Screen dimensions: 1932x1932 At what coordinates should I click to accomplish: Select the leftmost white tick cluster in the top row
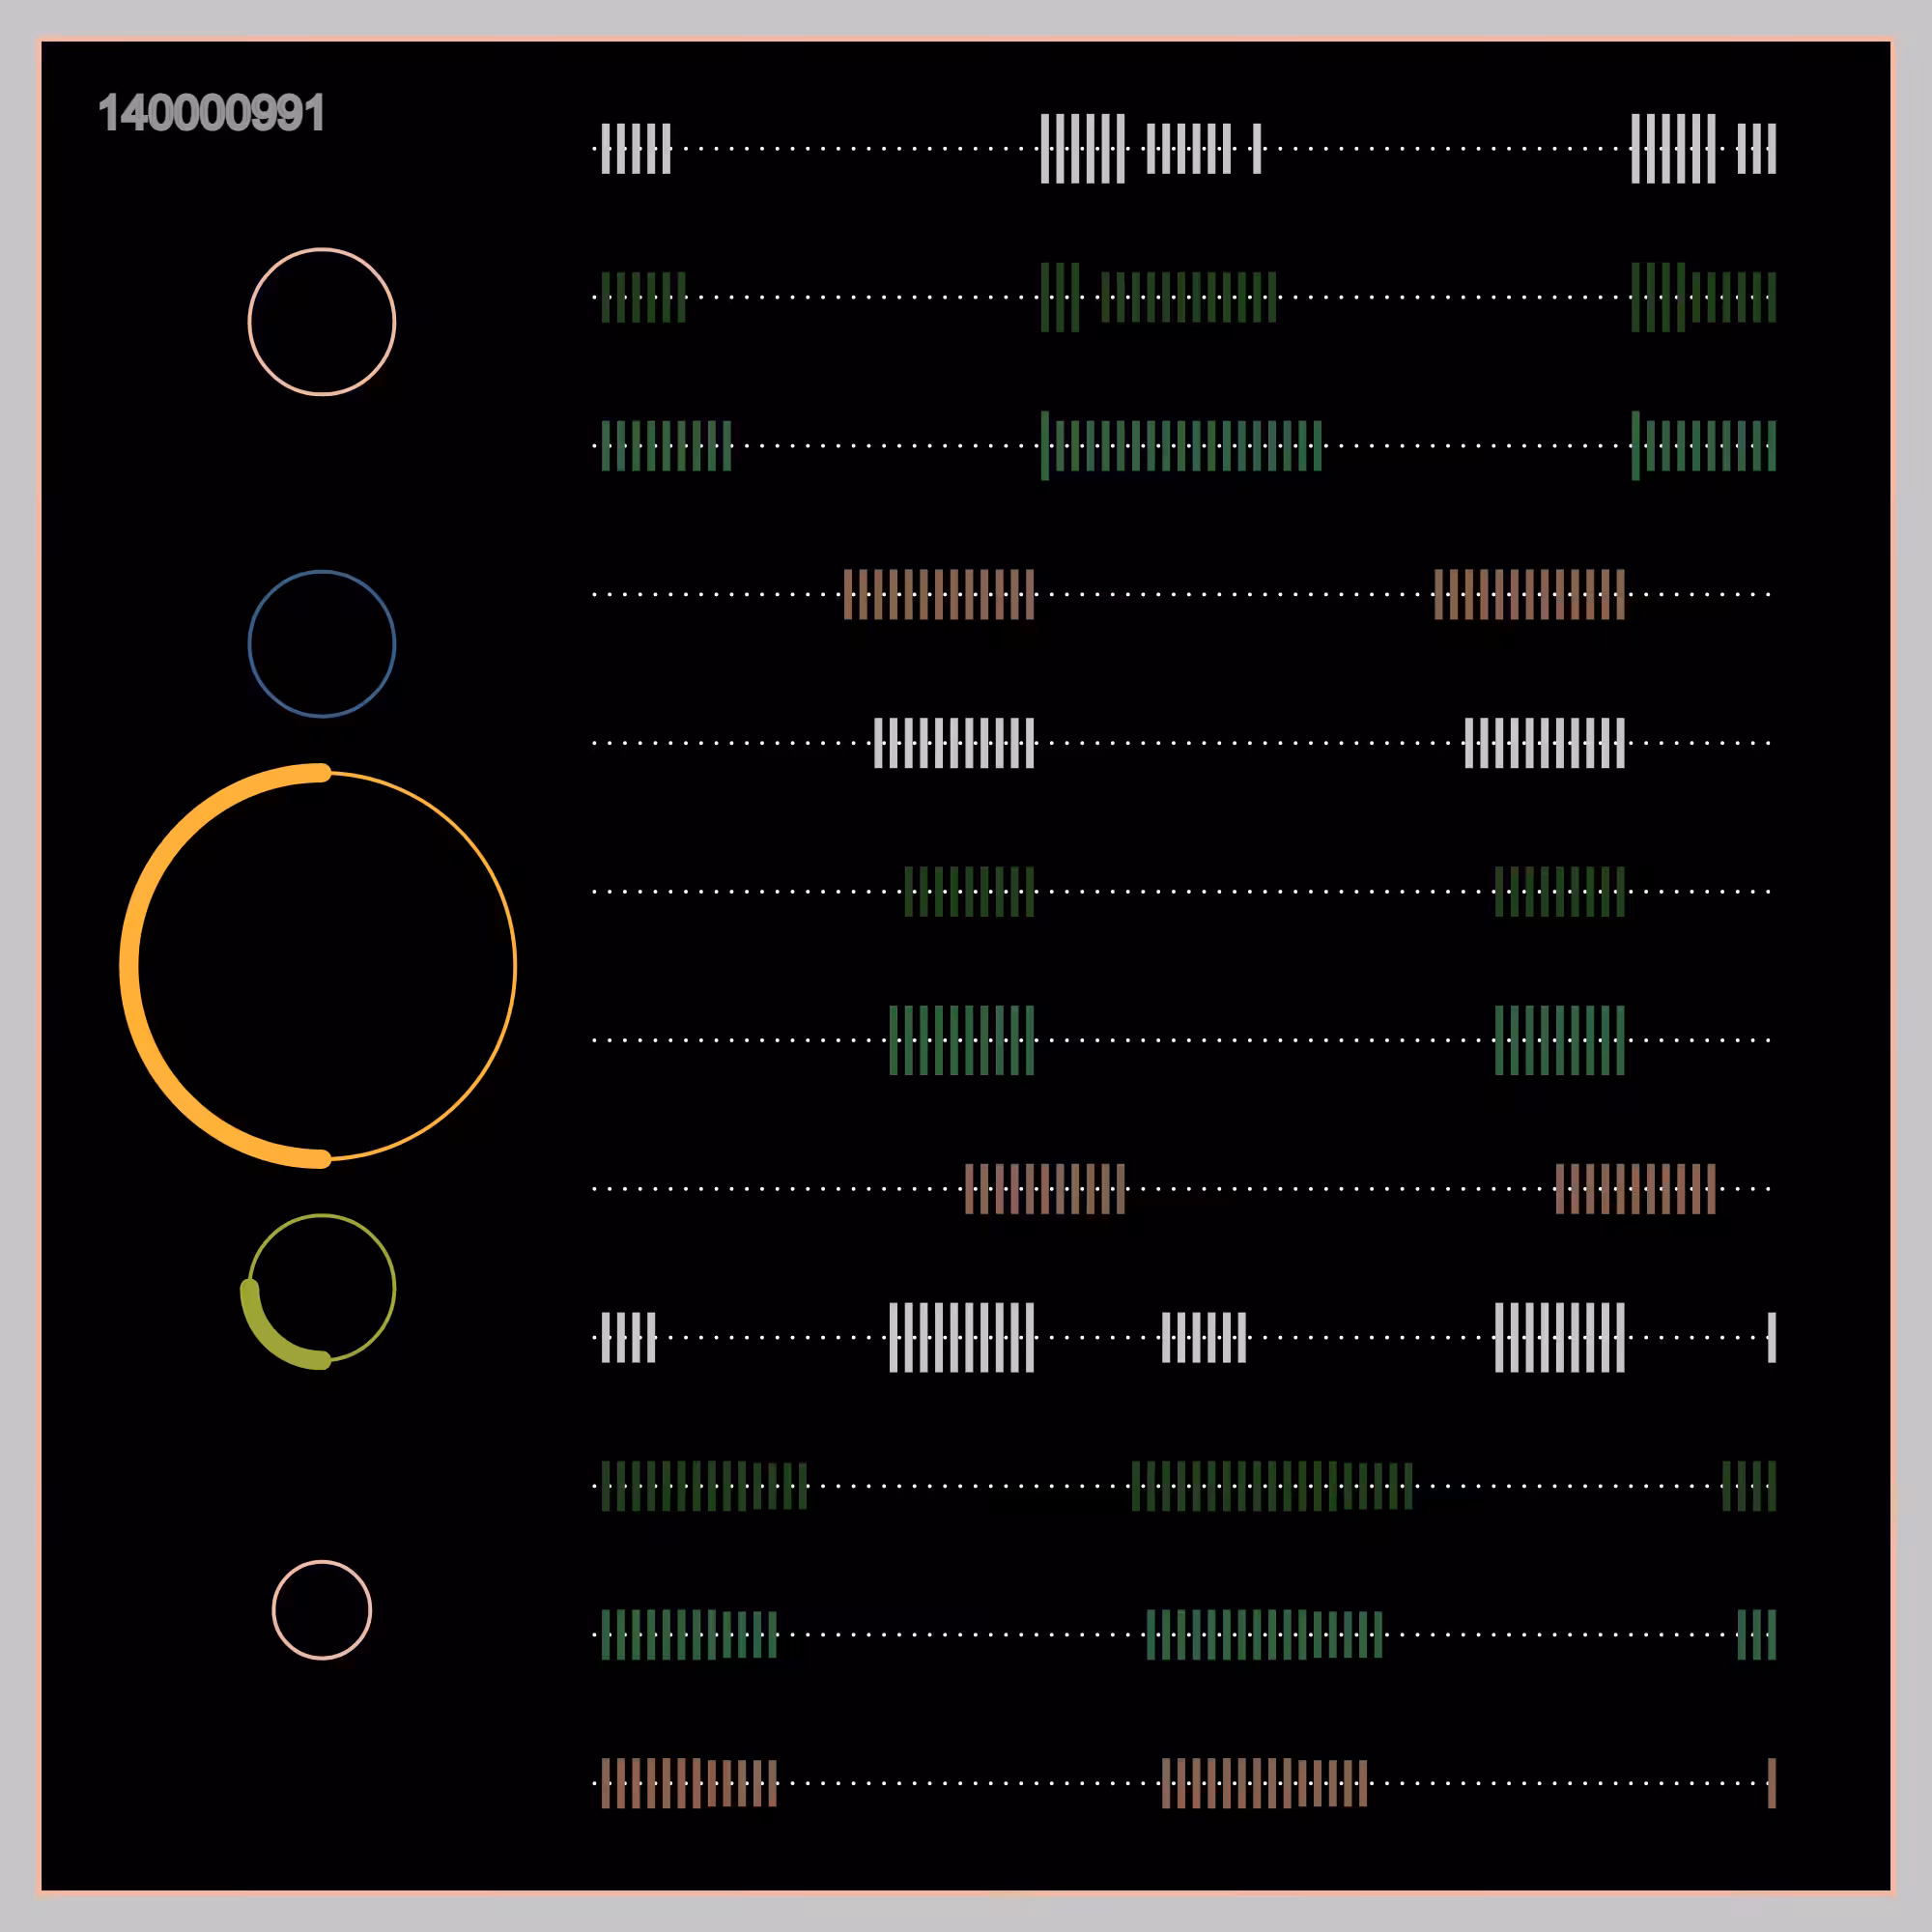(x=636, y=149)
